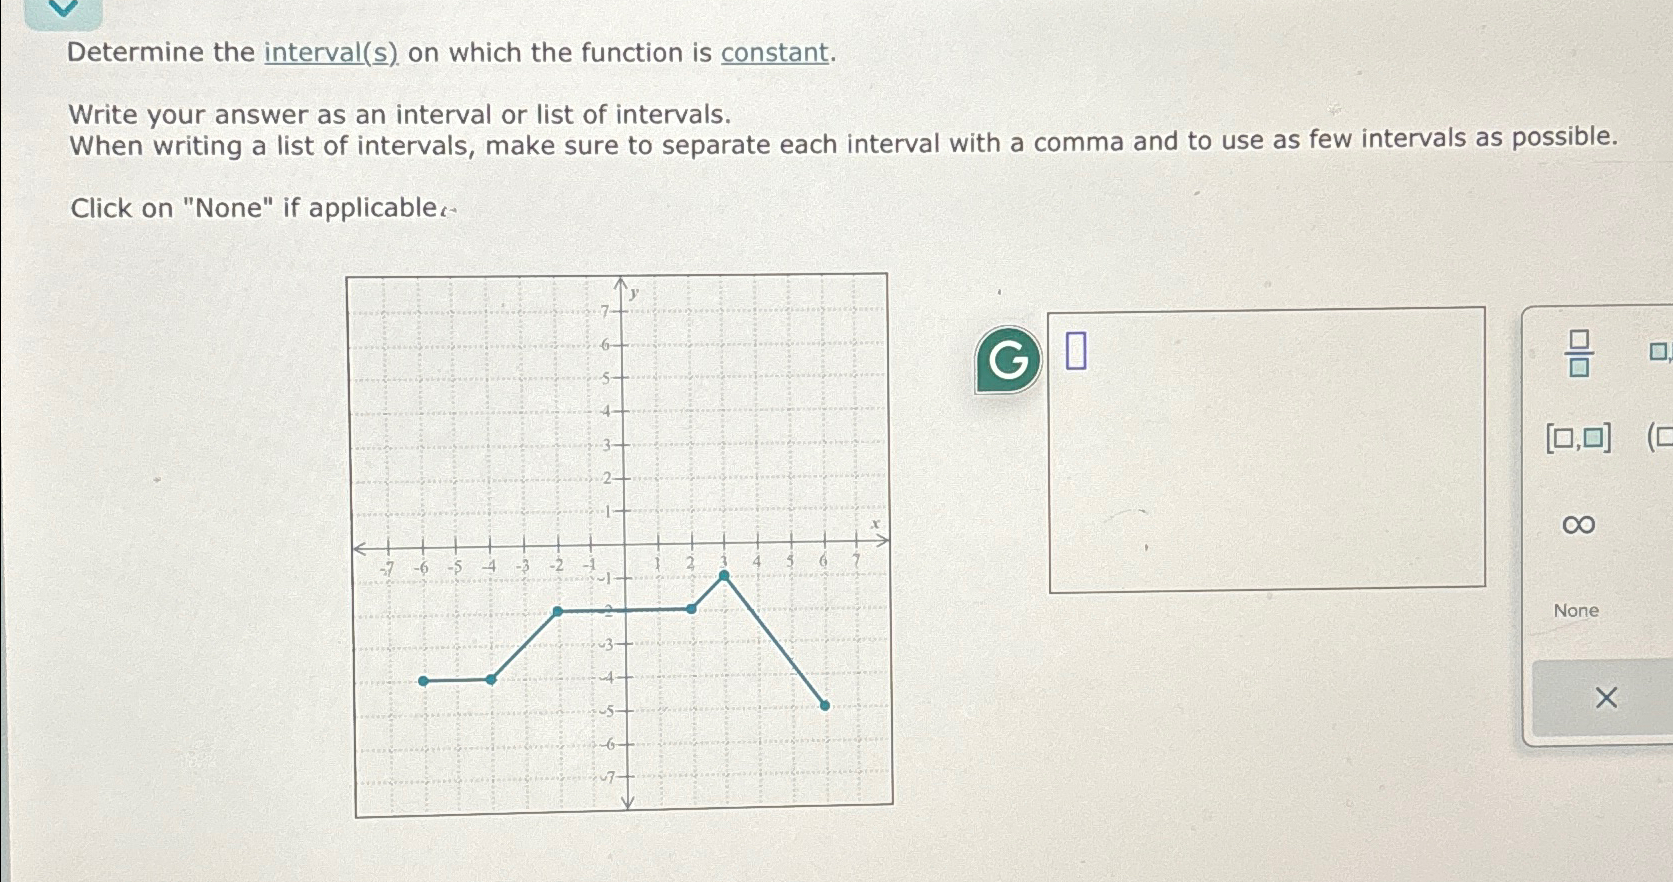This screenshot has height=882, width=1673.
Task: Select the purple answer placeholder box
Action: (x=1076, y=351)
